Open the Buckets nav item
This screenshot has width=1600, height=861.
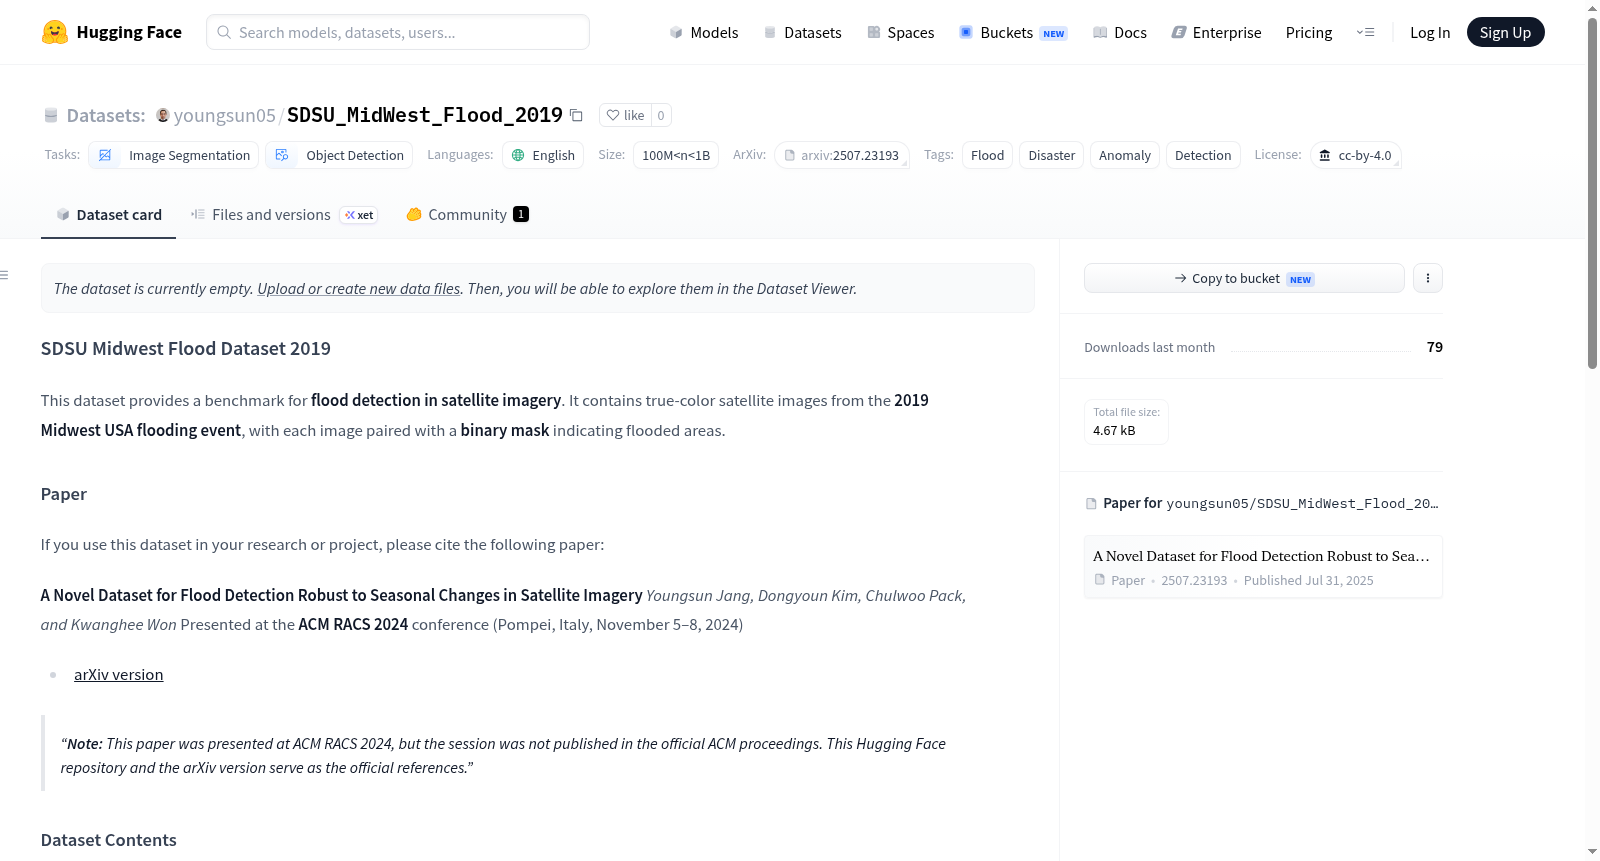click(1013, 32)
